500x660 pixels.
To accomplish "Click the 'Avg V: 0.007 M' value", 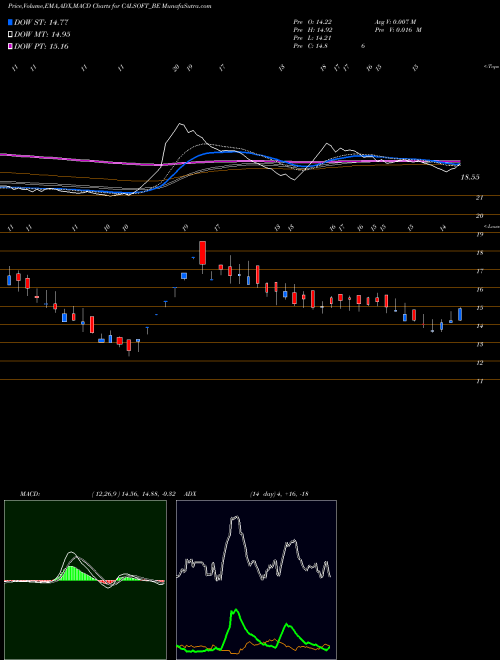I will coord(395,21).
